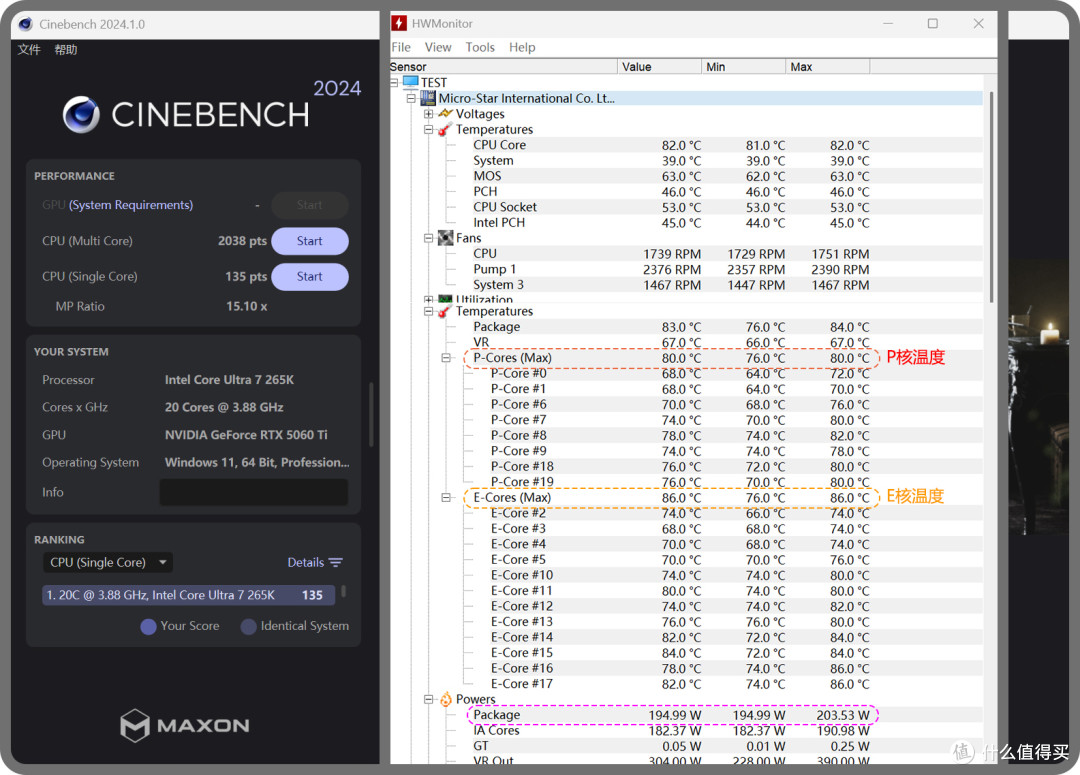Open the Tools menu in HWMonitor
1080x775 pixels.
[480, 48]
